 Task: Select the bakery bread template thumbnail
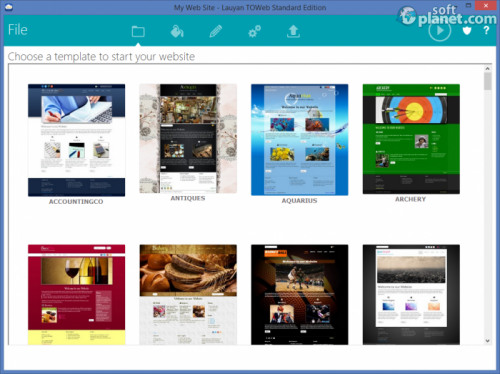pos(188,295)
